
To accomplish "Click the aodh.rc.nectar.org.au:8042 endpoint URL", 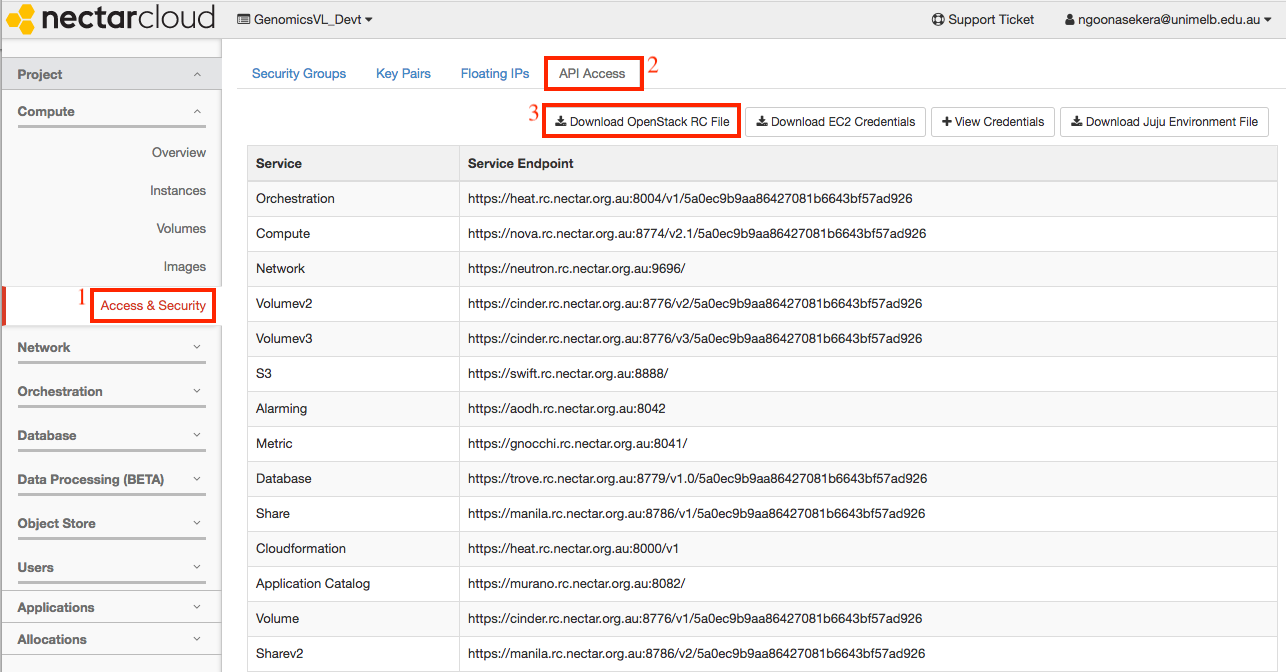I will (x=567, y=408).
